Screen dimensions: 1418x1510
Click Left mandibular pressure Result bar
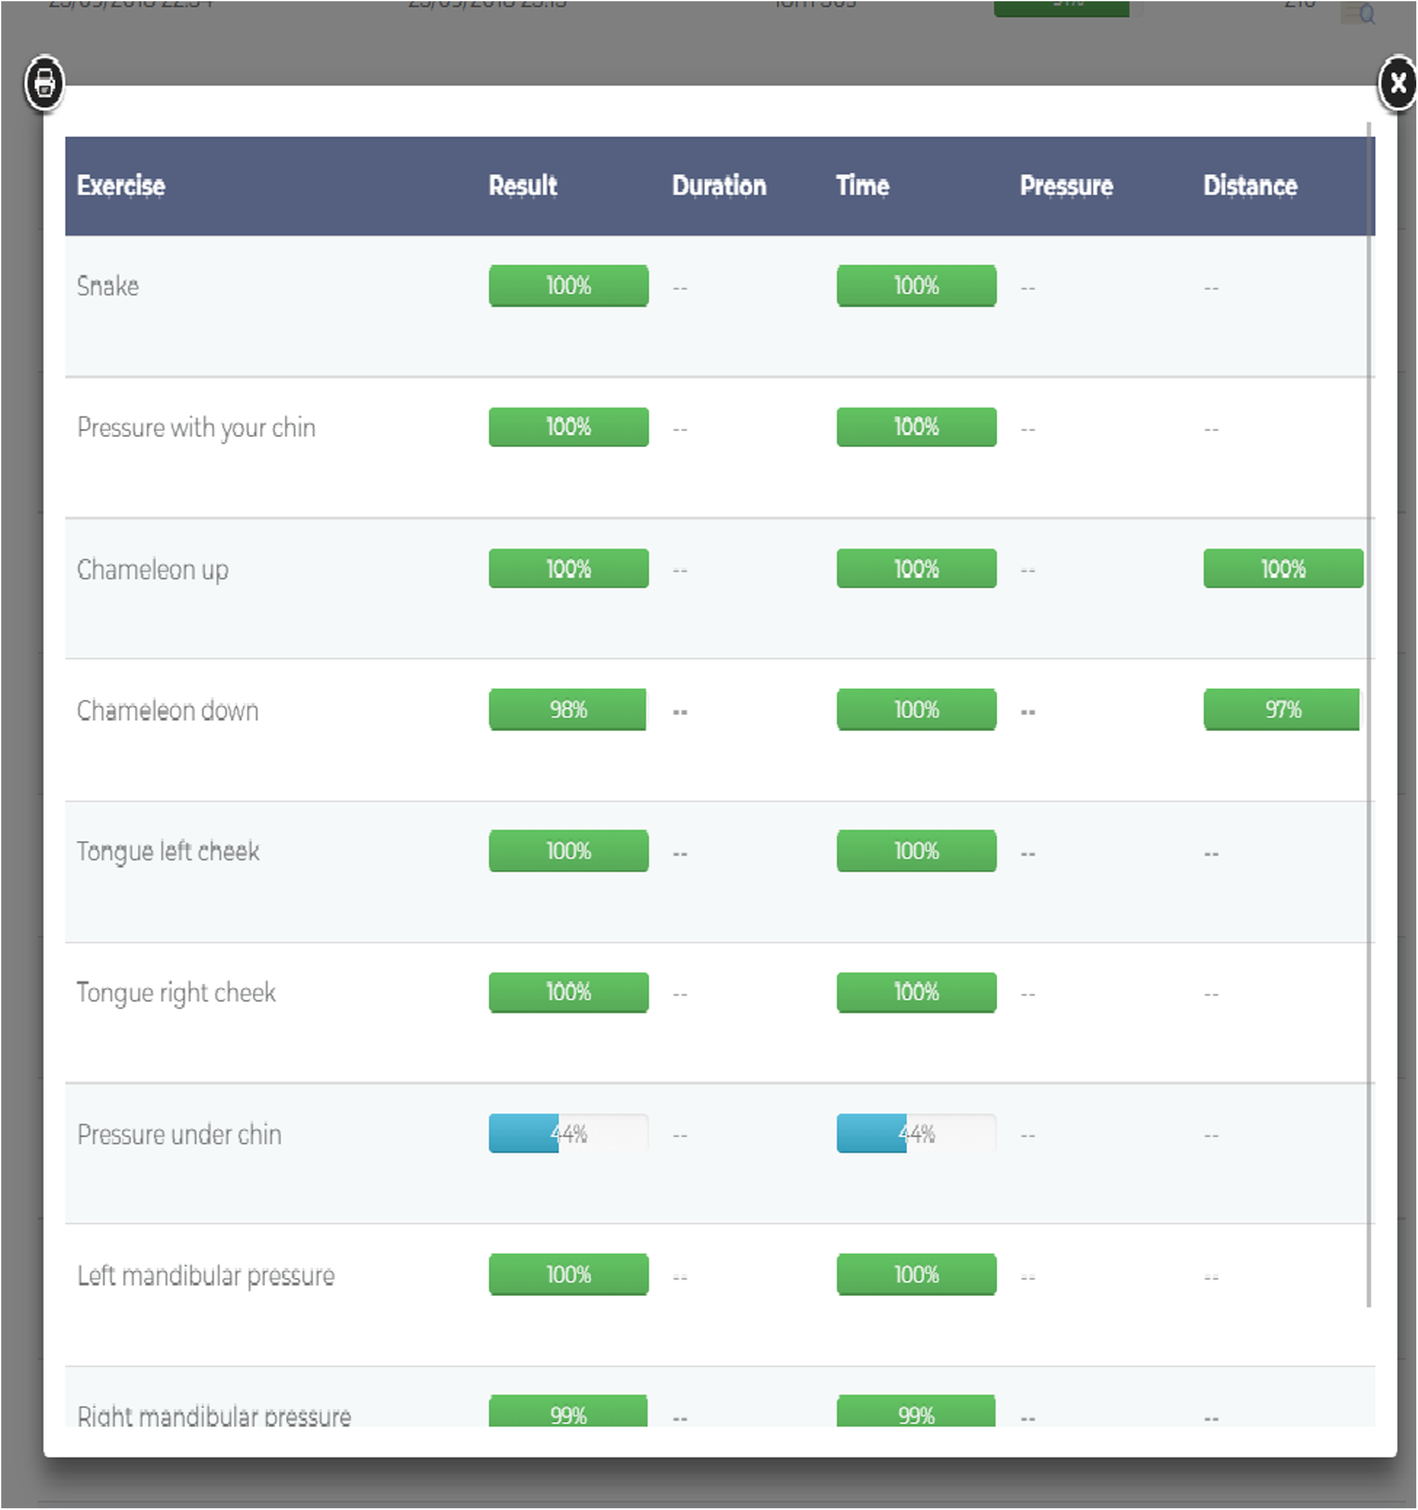click(x=568, y=1275)
